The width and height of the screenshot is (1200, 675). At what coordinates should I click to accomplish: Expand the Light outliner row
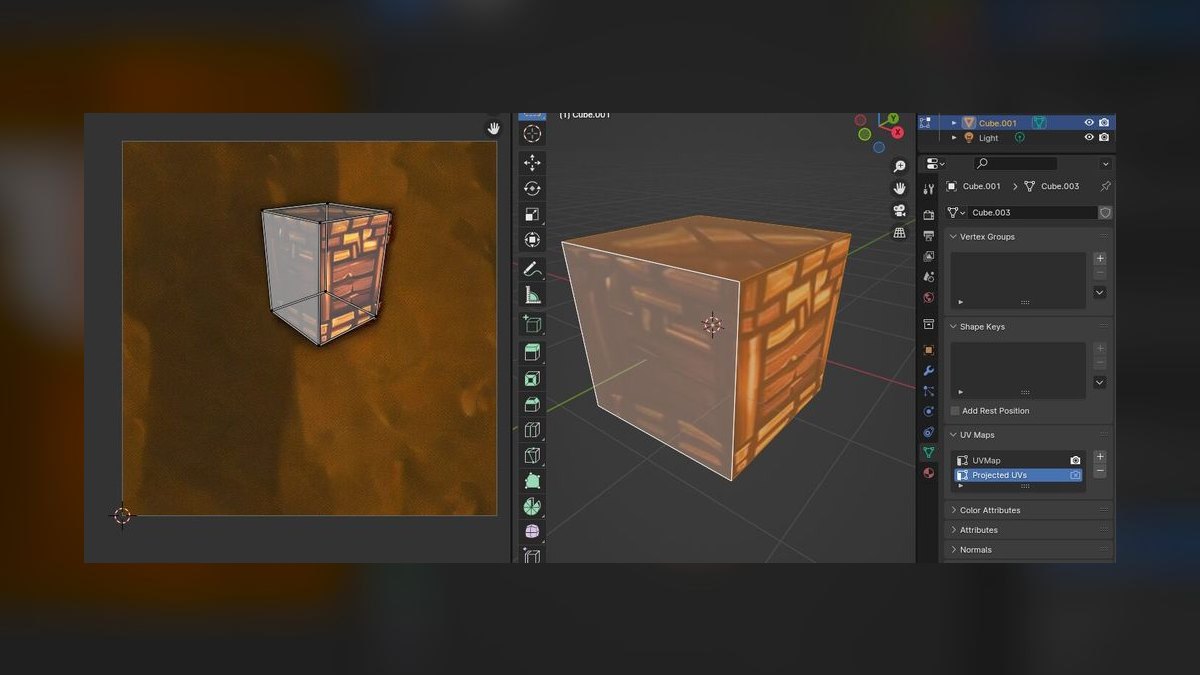pos(954,138)
